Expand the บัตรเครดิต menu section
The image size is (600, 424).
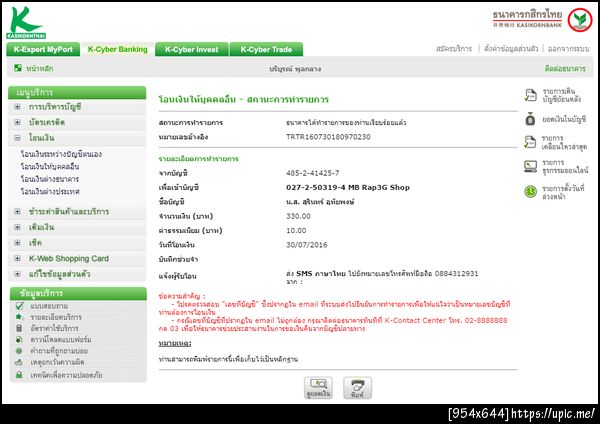17,122
